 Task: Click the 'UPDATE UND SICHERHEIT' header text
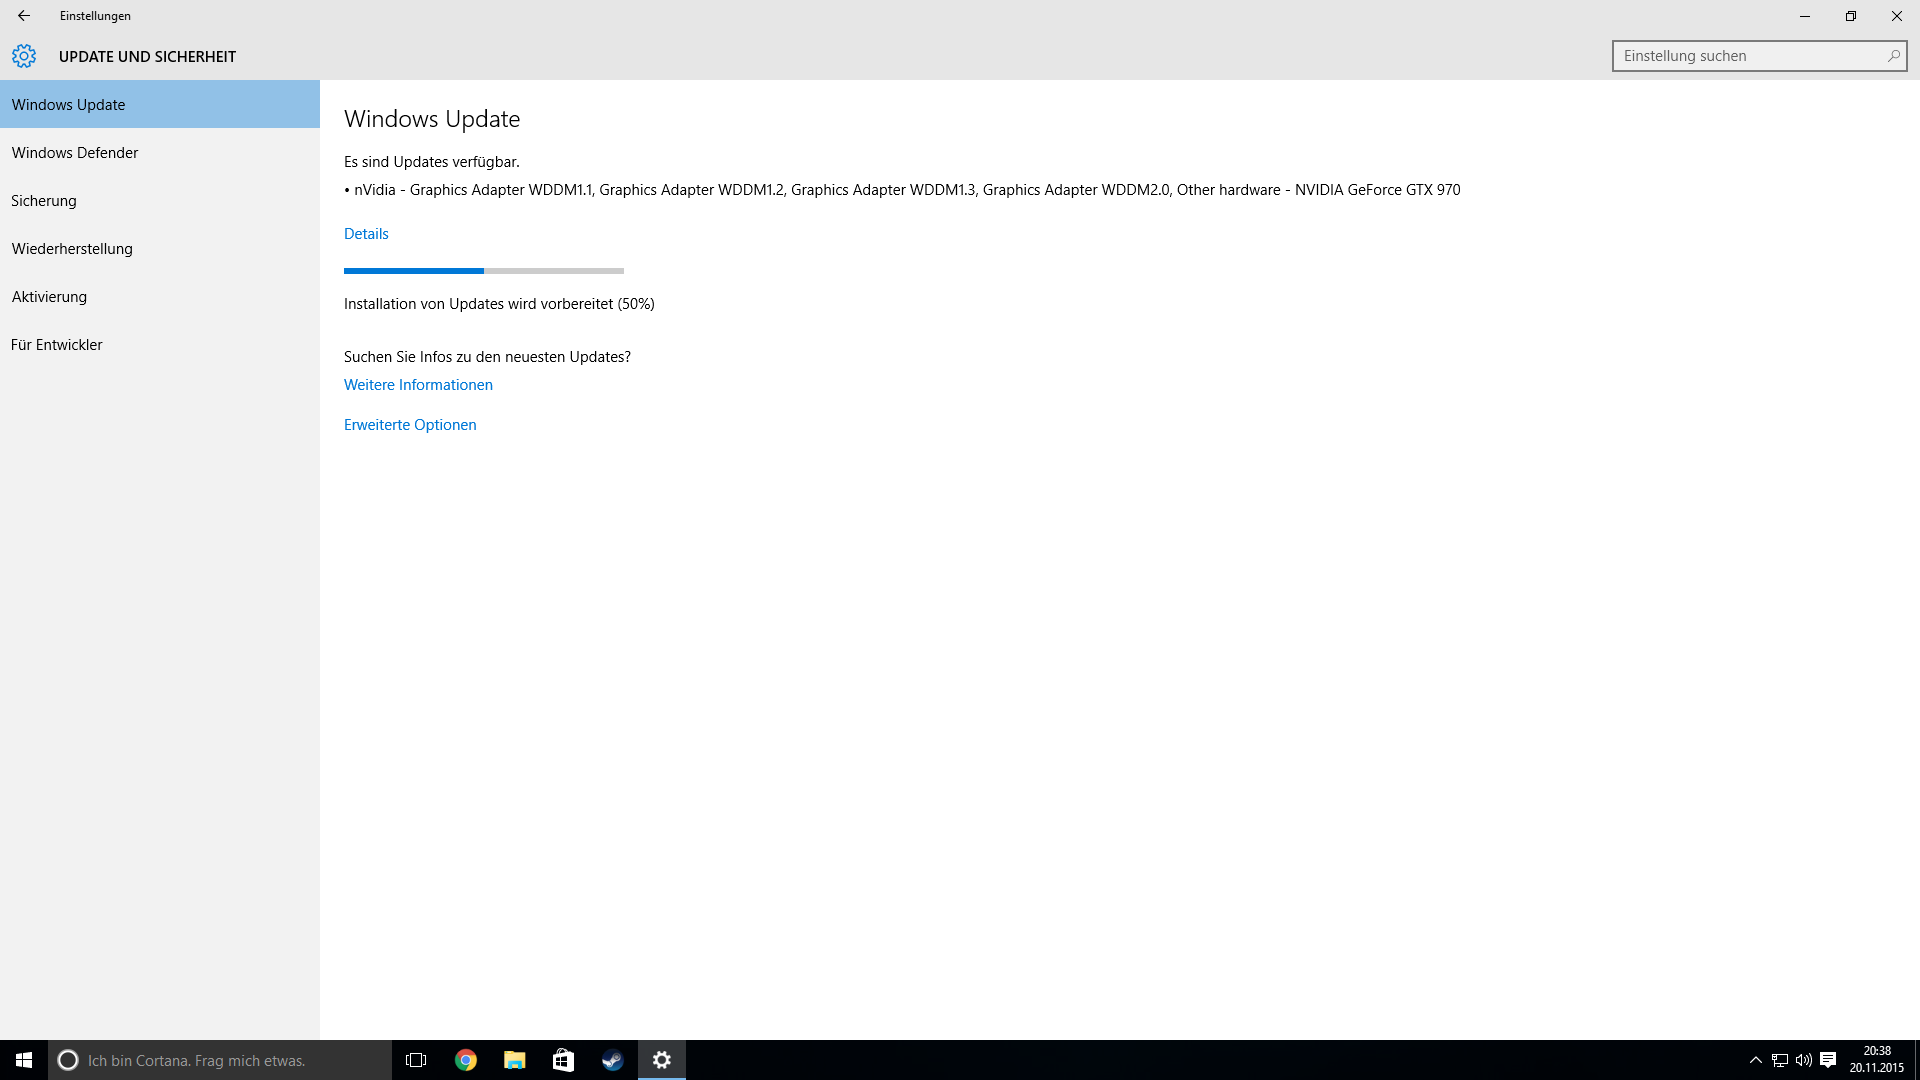(x=147, y=57)
